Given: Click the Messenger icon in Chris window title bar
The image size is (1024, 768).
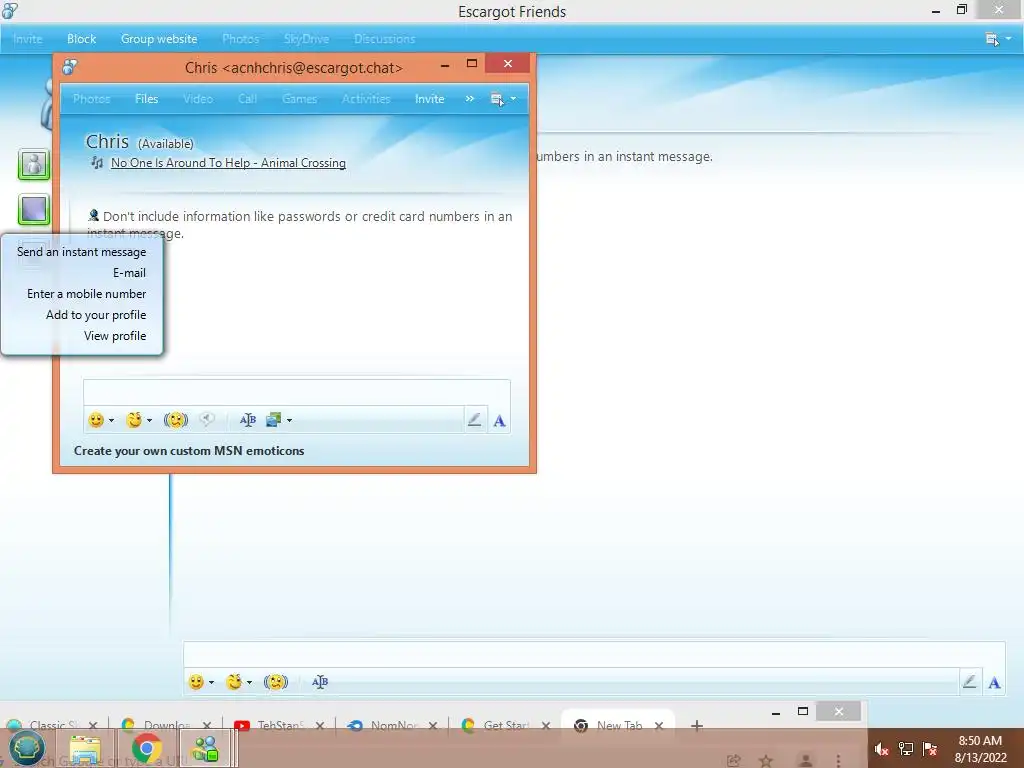Looking at the screenshot, I should pos(70,66).
